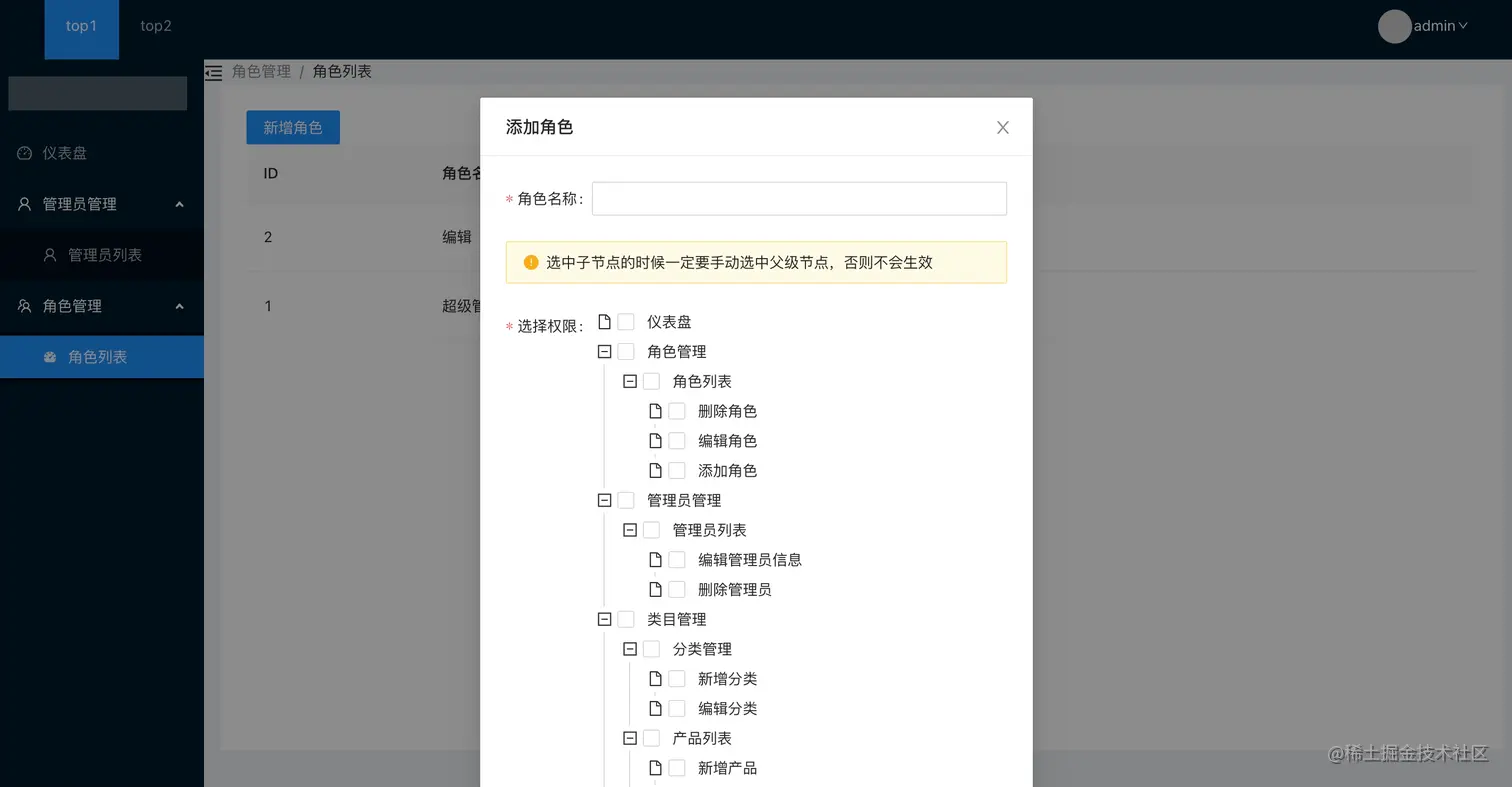Viewport: 1512px width, 787px height.
Task: Click the user icon beside 管理员列表
Action: (50, 255)
